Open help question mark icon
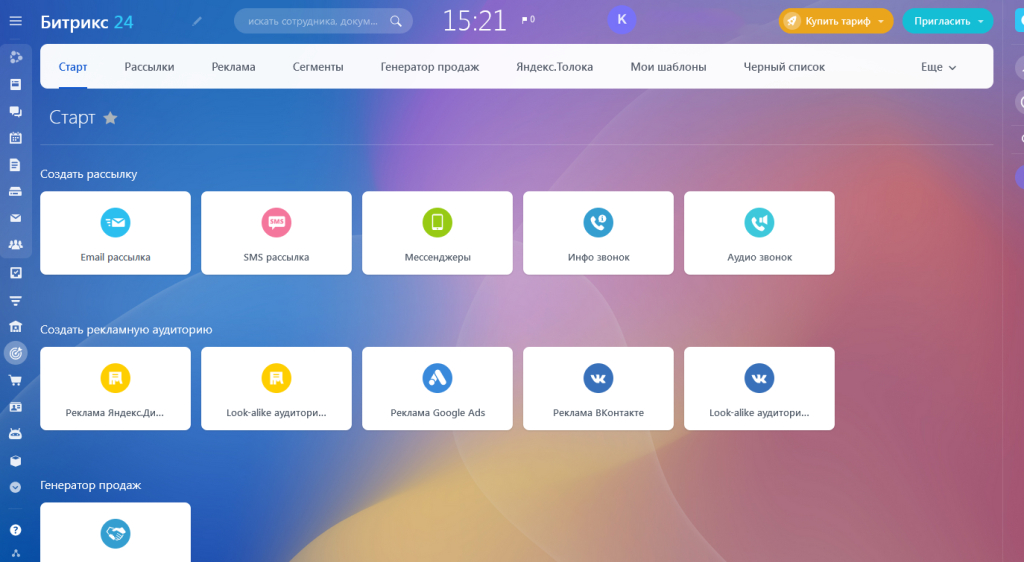 click(16, 530)
